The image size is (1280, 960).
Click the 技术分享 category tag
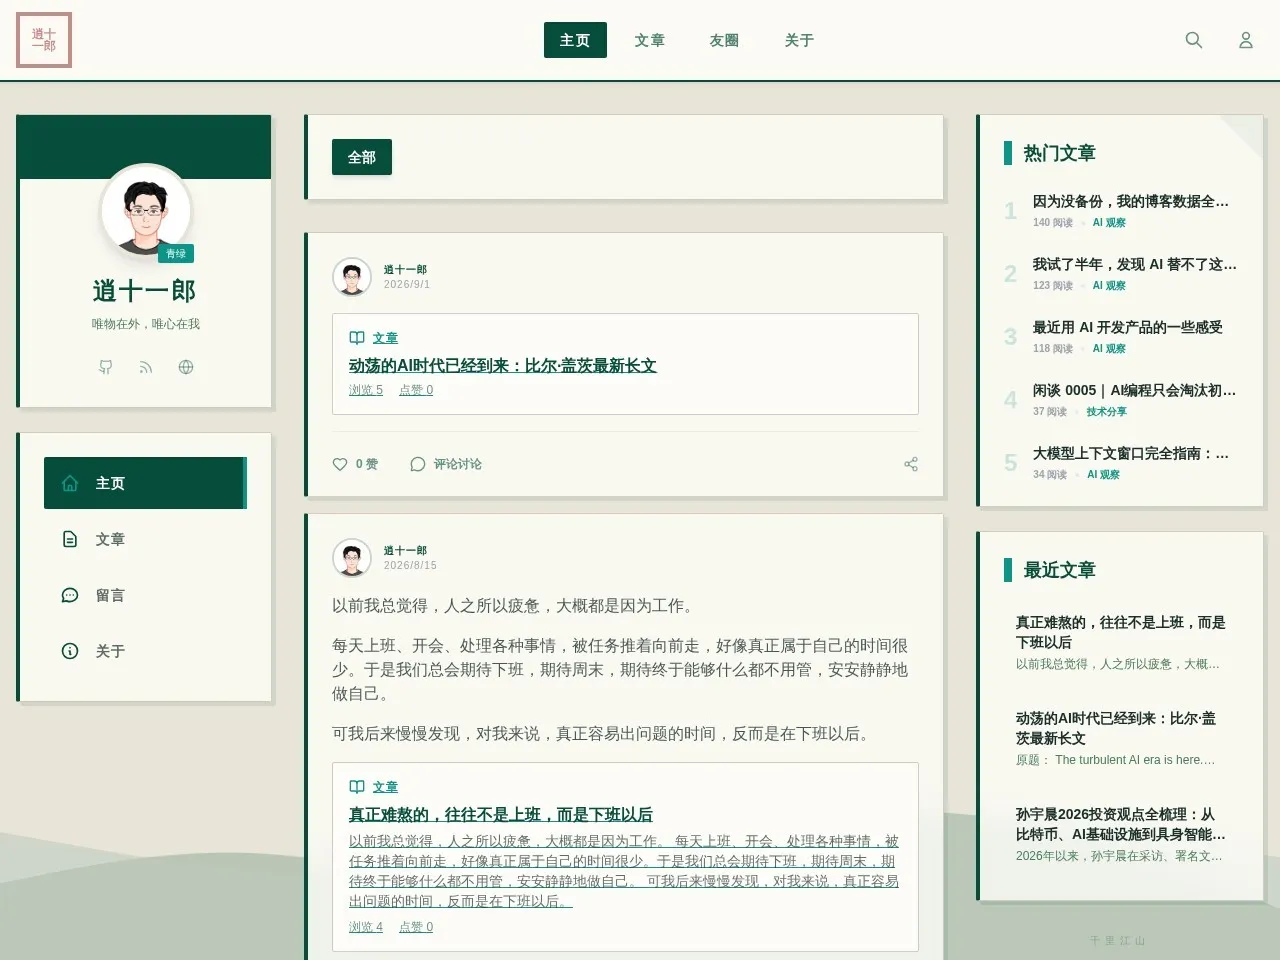[1107, 412]
